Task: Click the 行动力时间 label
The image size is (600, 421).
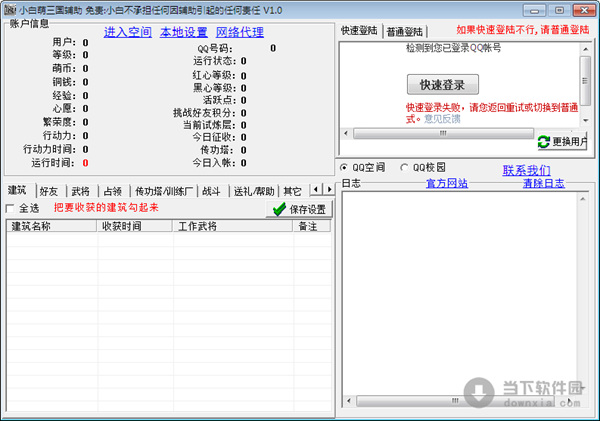Action: pos(49,149)
